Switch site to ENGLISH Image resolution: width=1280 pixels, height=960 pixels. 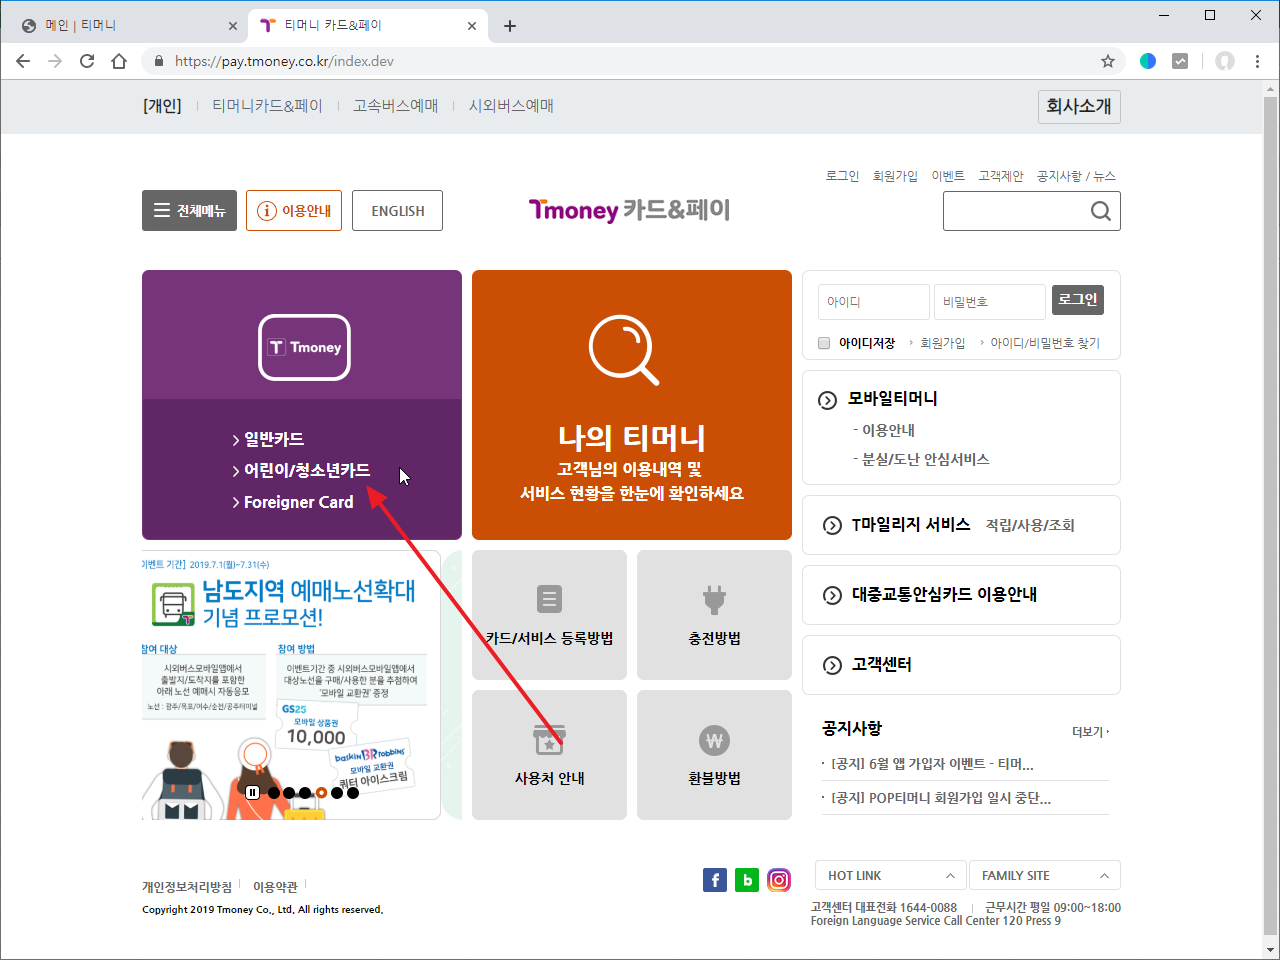[x=397, y=210]
